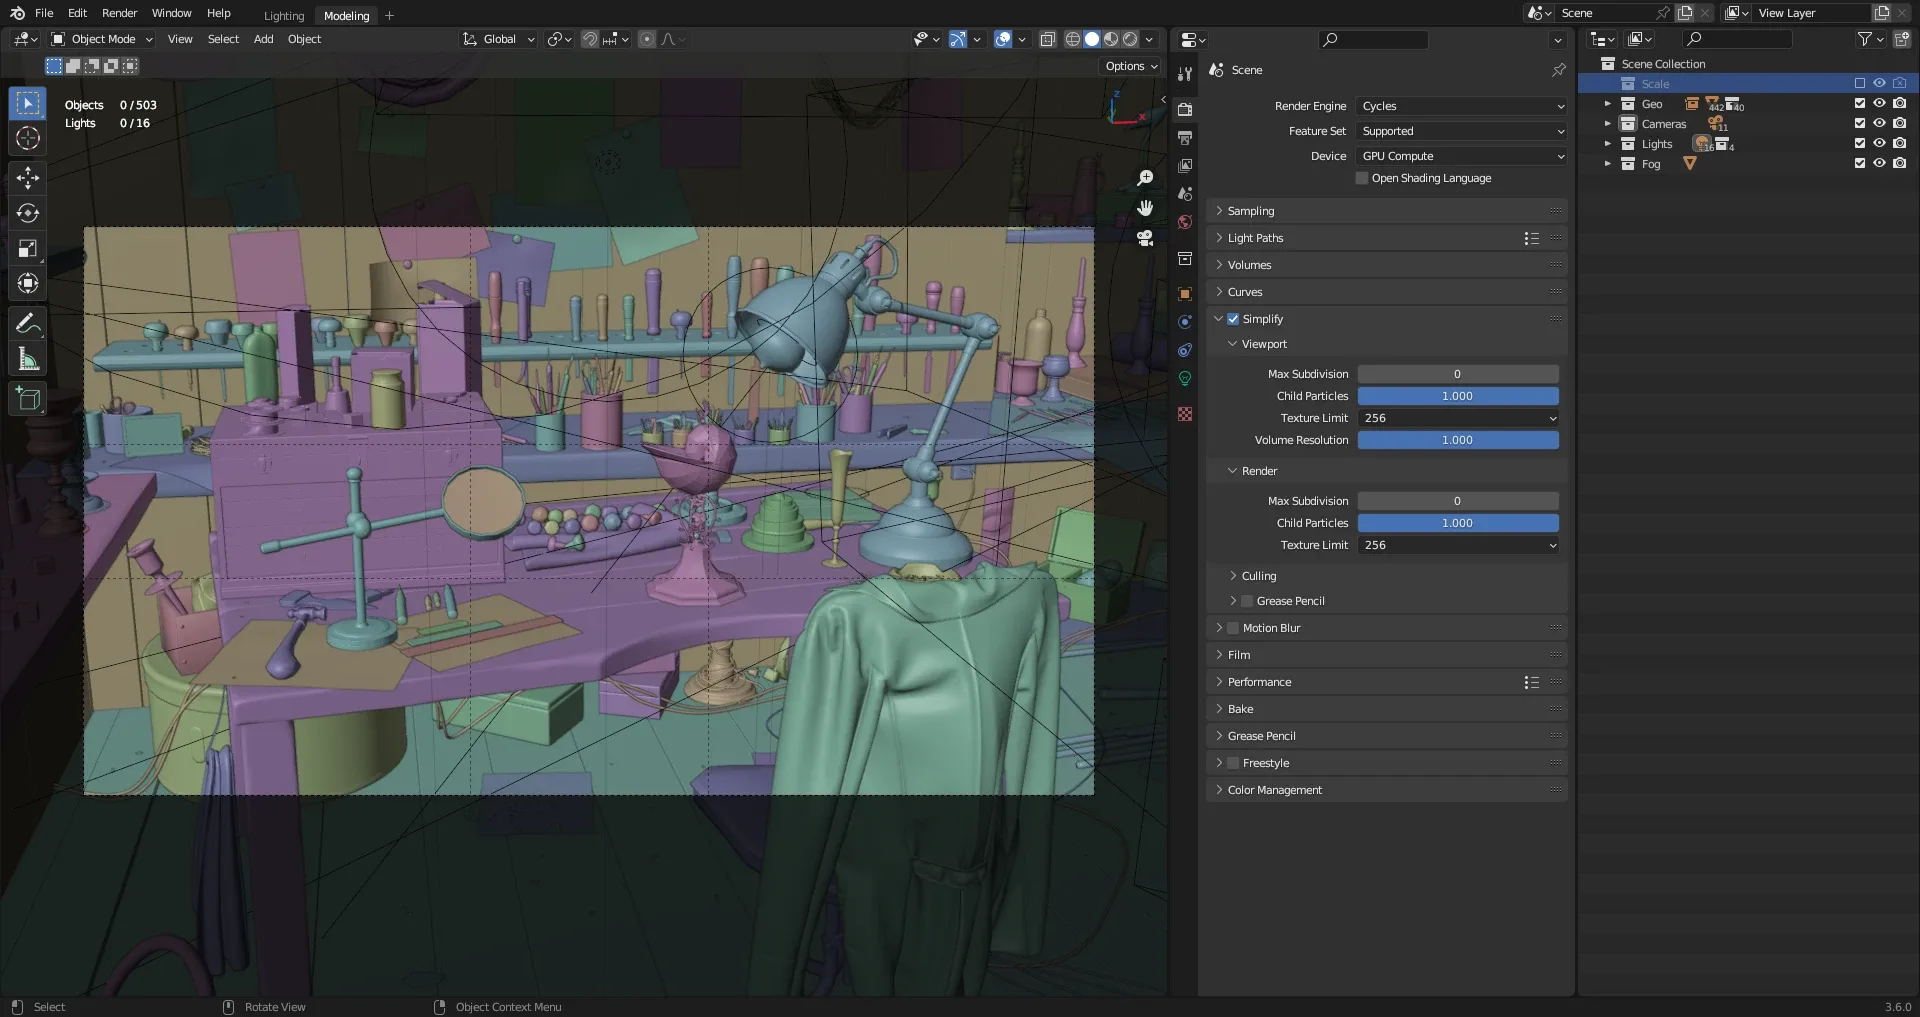Activate the Rotate tool
Viewport: 1920px width, 1017px height.
[x=28, y=213]
